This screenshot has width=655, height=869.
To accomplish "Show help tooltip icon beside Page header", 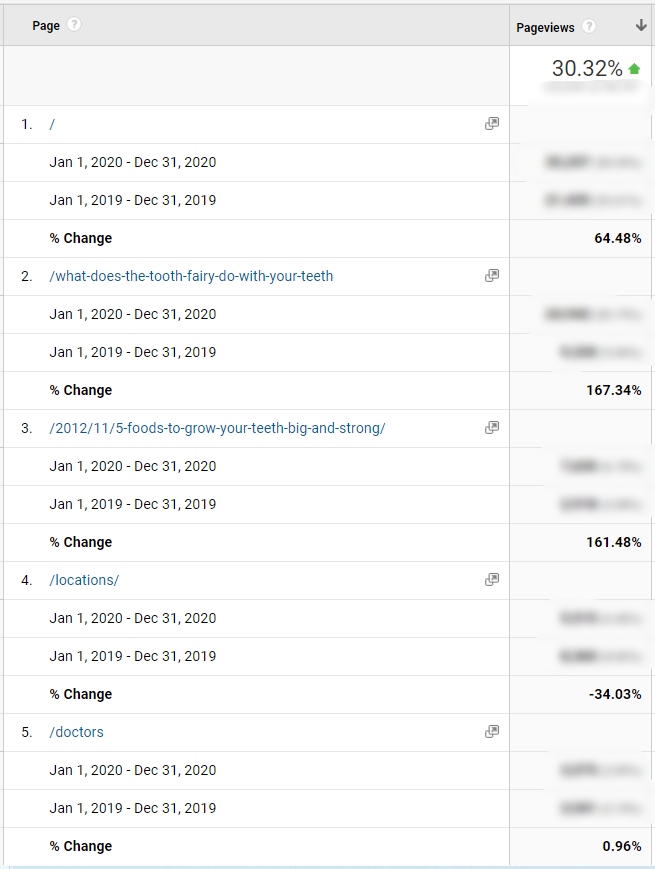I will tap(74, 24).
